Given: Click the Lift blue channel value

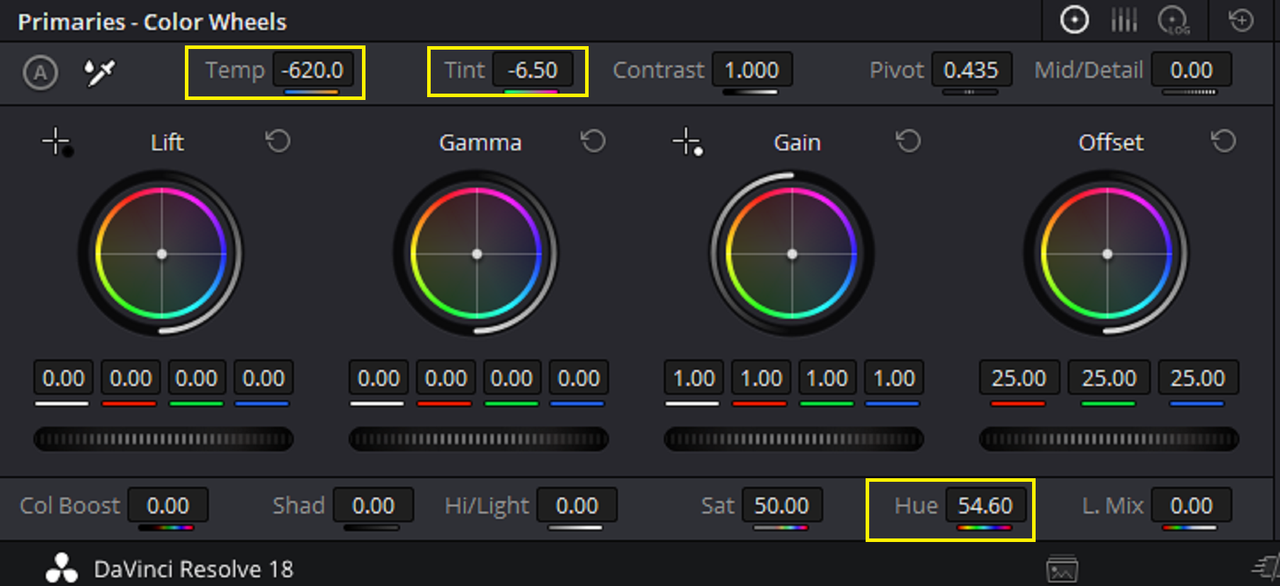Looking at the screenshot, I should [264, 379].
